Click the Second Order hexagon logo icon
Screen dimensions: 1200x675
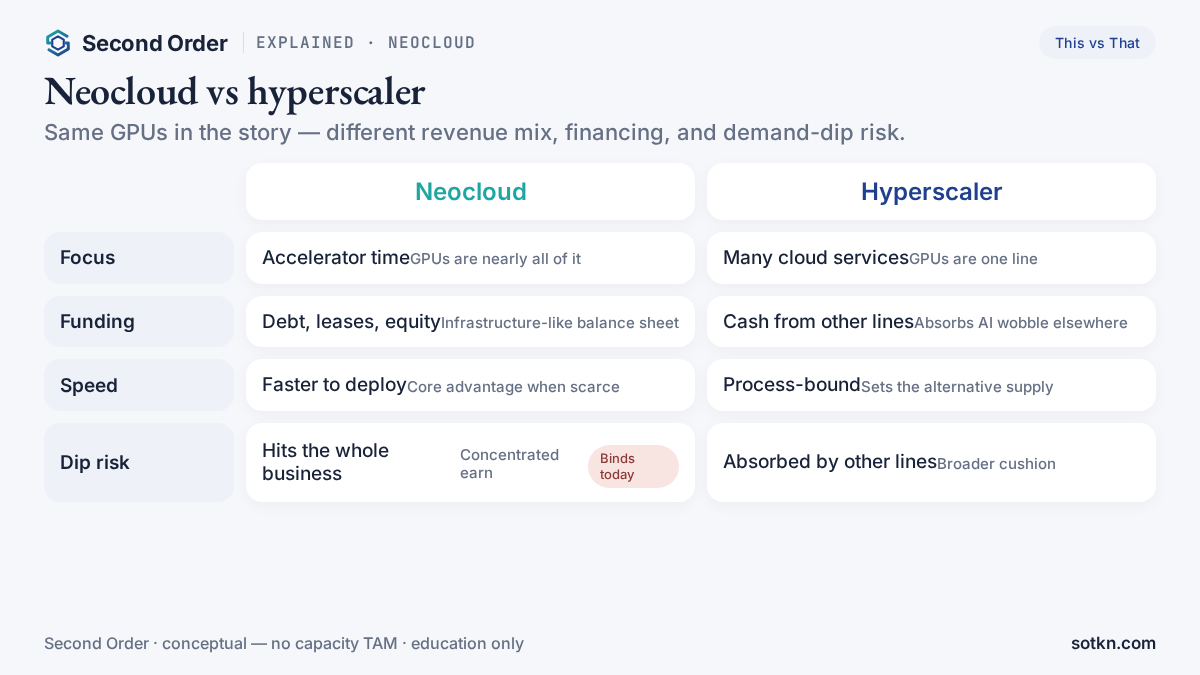58,43
